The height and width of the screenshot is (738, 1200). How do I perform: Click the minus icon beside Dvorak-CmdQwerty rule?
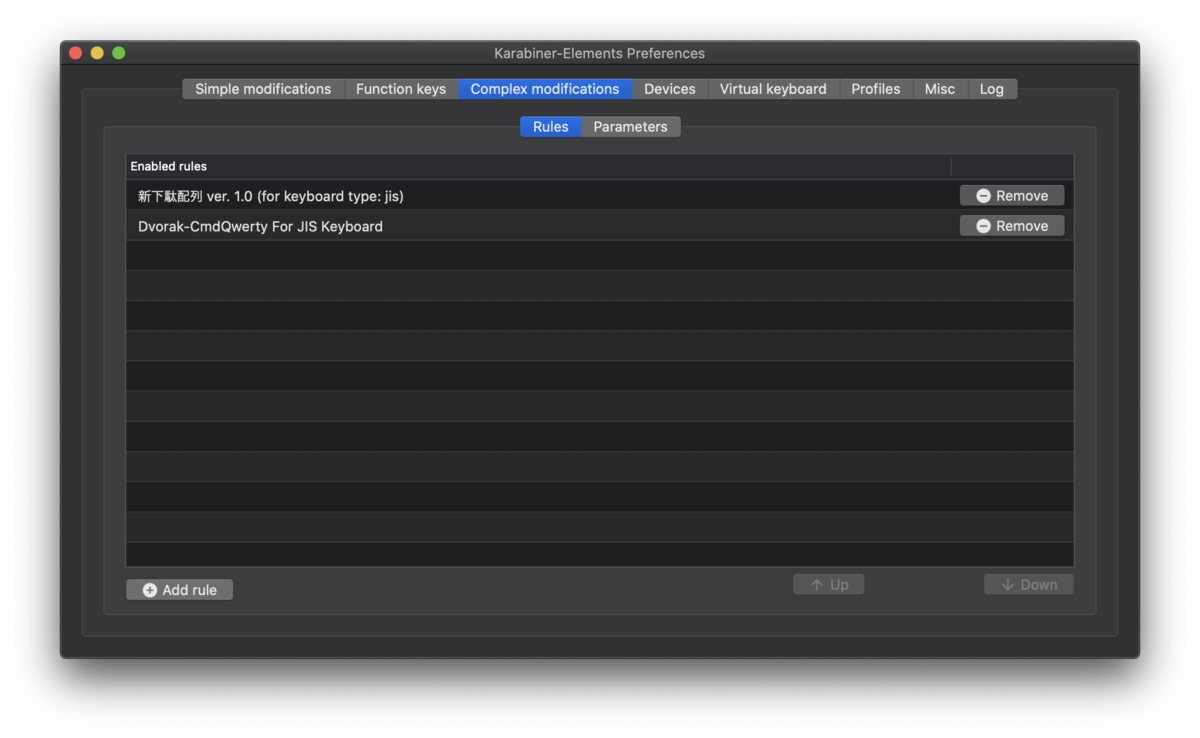point(983,226)
